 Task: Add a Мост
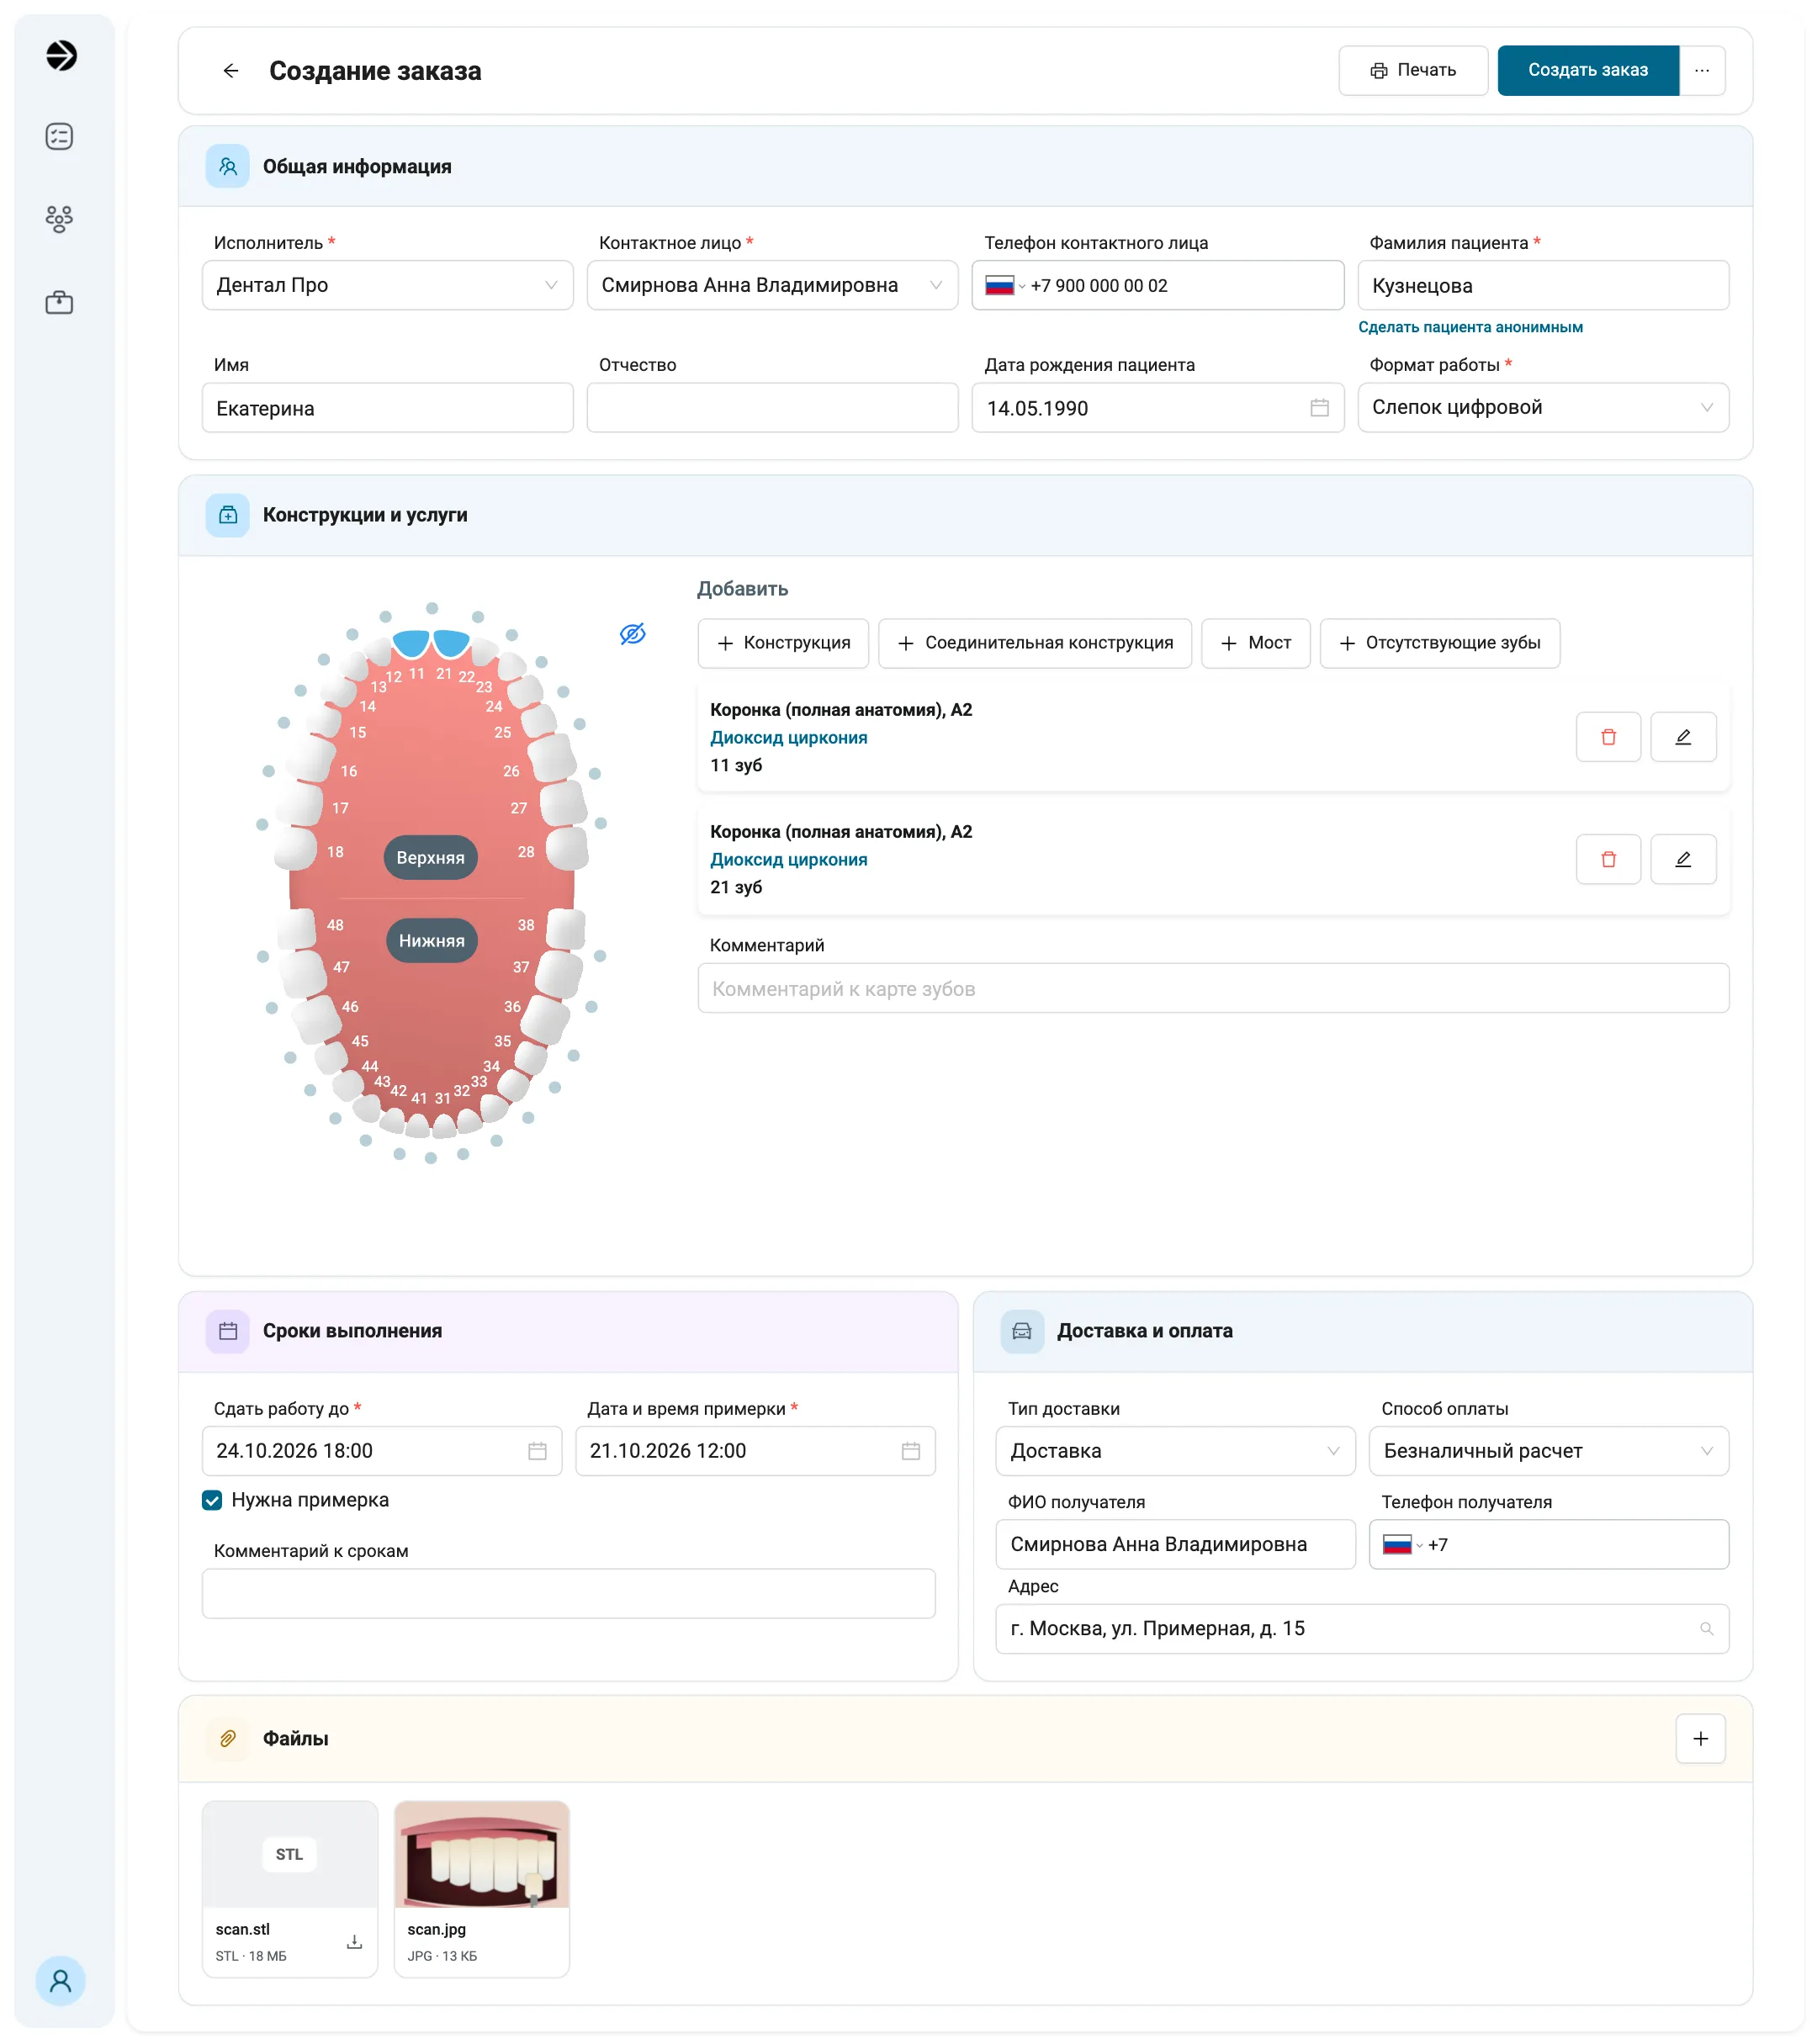pos(1255,643)
